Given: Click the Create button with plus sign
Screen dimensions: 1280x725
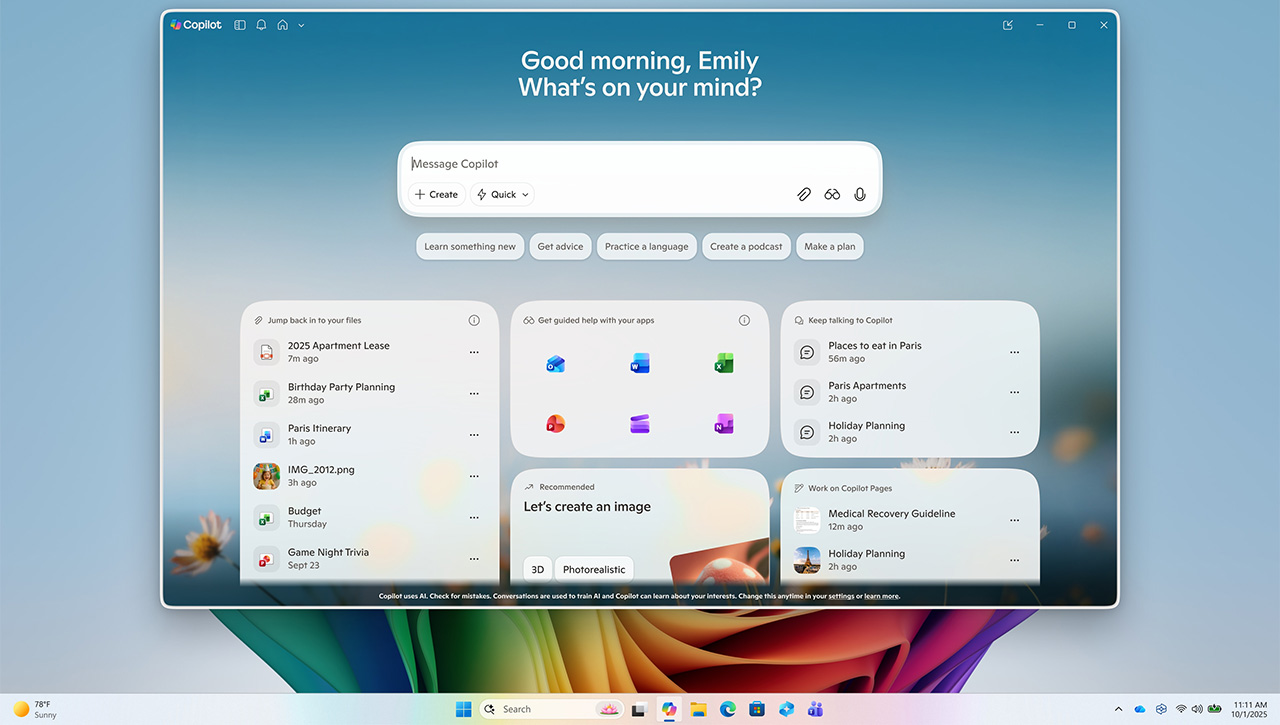Looking at the screenshot, I should 436,194.
